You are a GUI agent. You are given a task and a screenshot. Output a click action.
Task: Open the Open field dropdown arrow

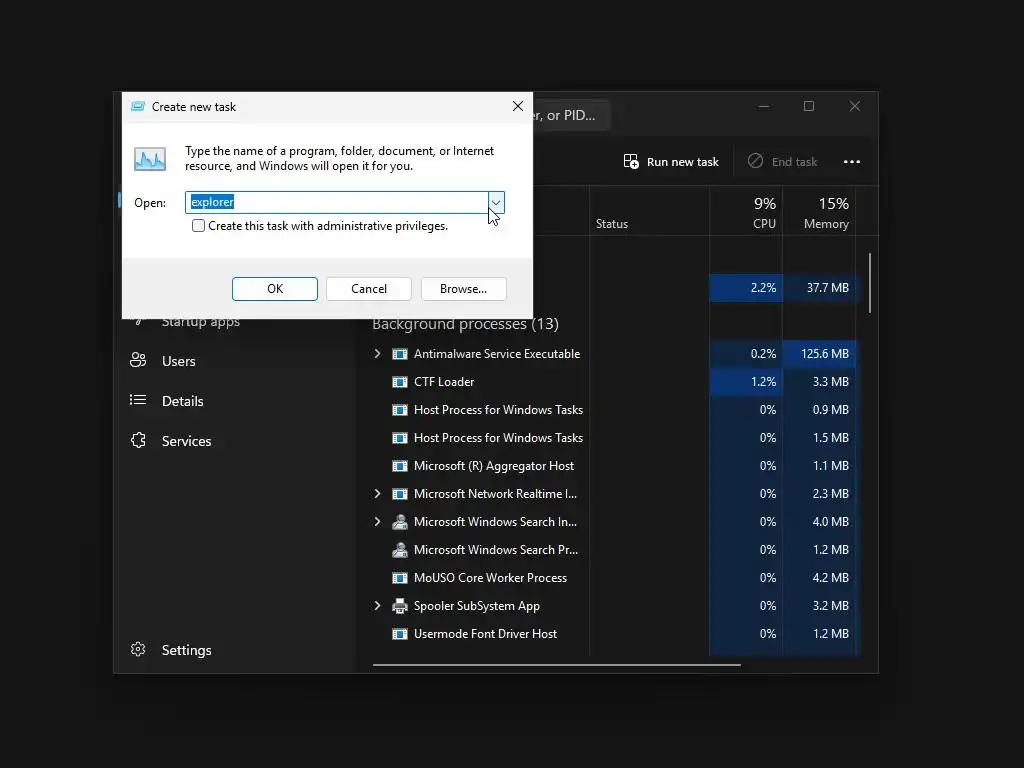496,202
